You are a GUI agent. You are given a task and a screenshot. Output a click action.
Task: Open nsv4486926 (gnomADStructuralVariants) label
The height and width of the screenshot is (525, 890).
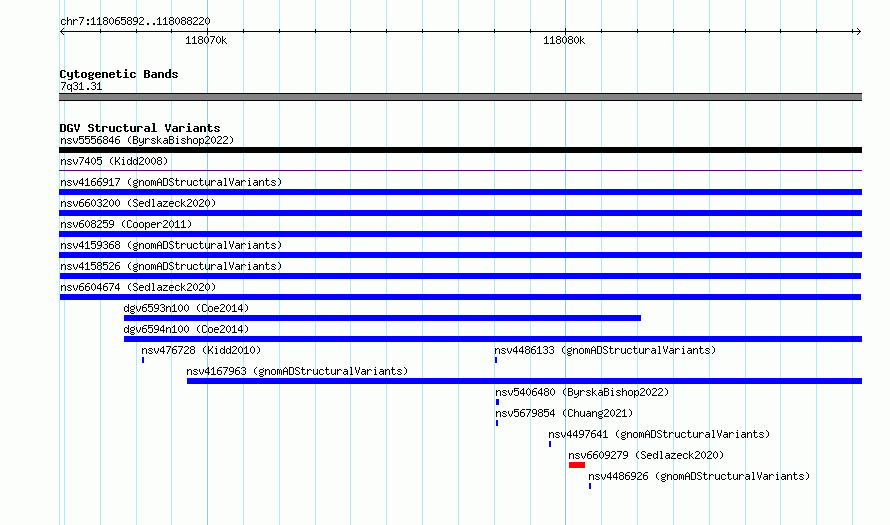click(699, 476)
